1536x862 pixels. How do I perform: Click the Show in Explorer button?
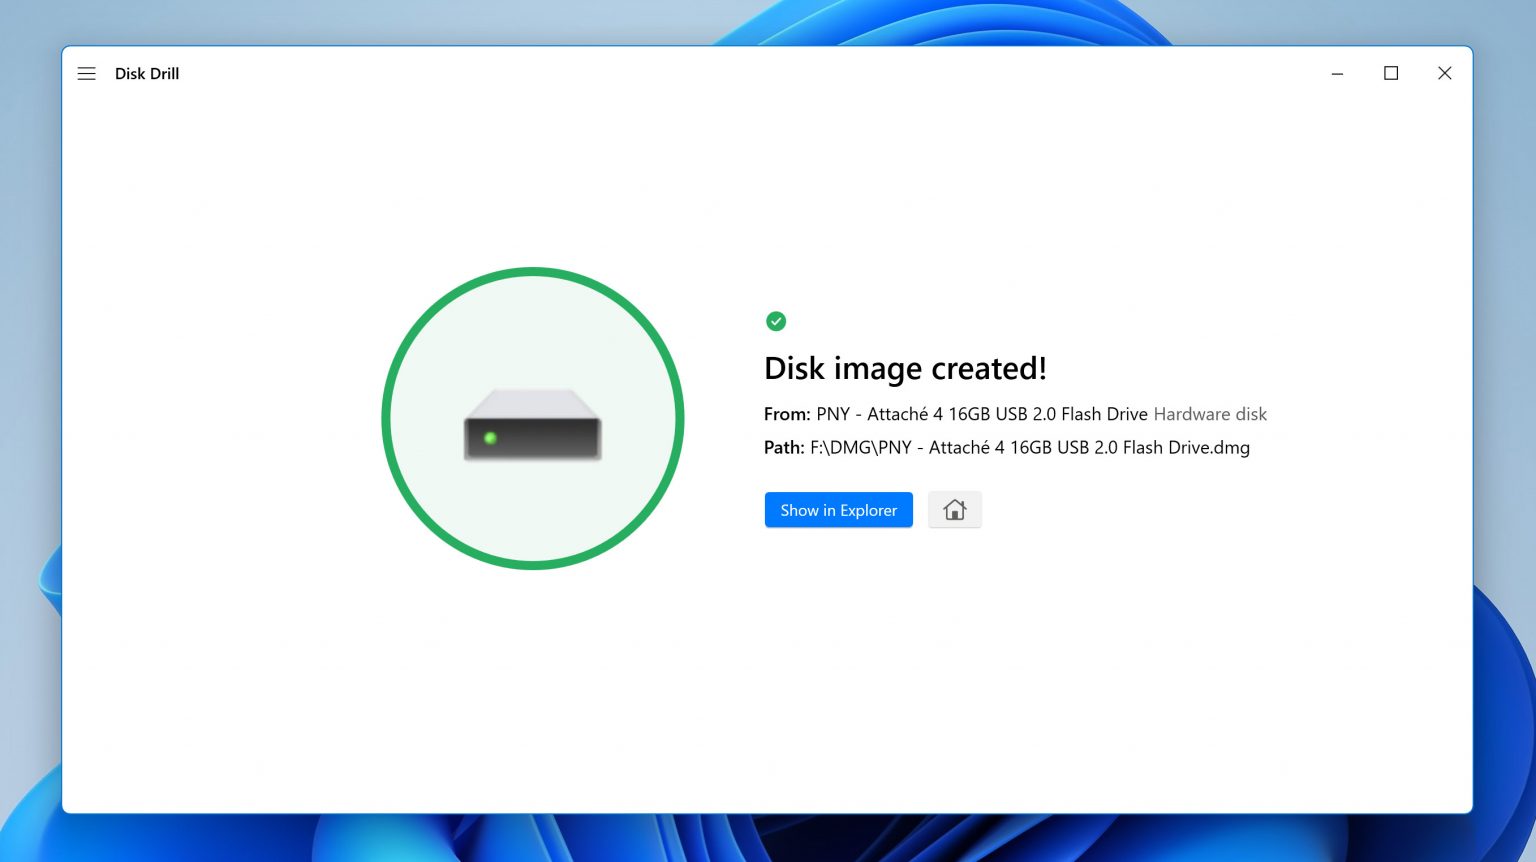point(838,510)
